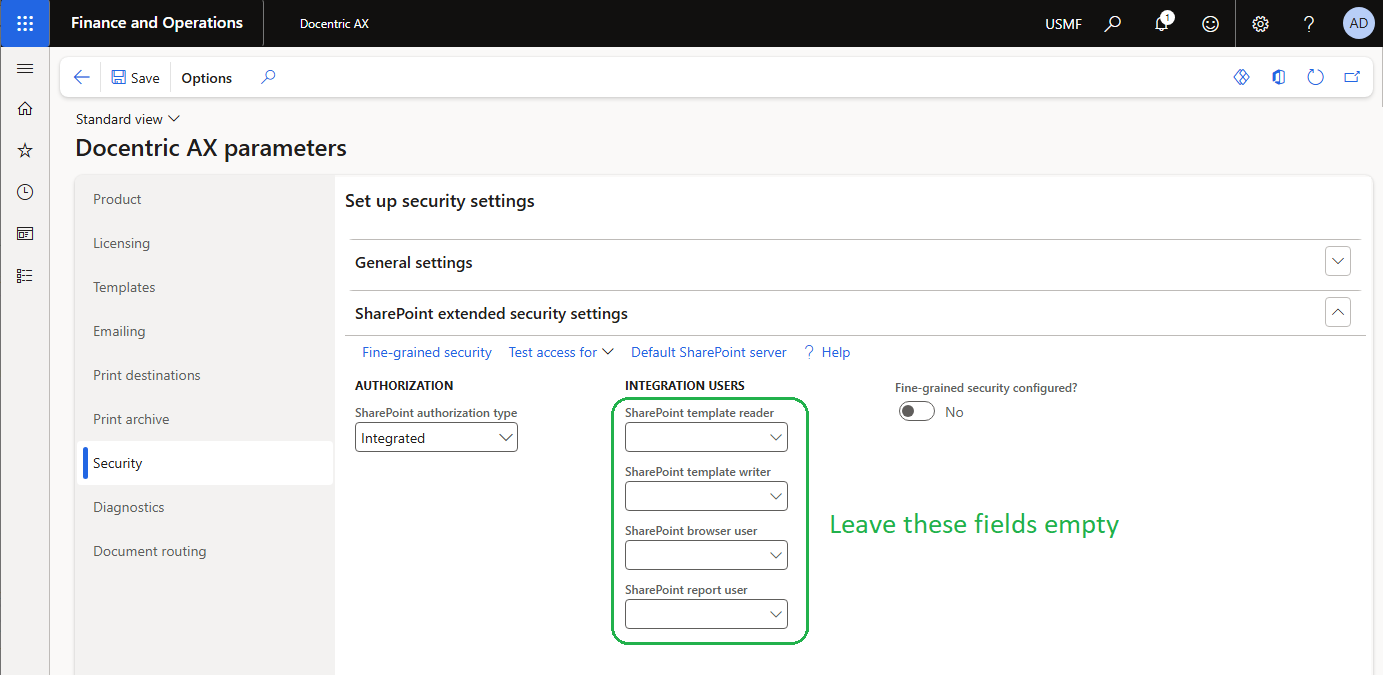Click the back arrow icon
Image resolution: width=1383 pixels, height=675 pixels.
(82, 77)
